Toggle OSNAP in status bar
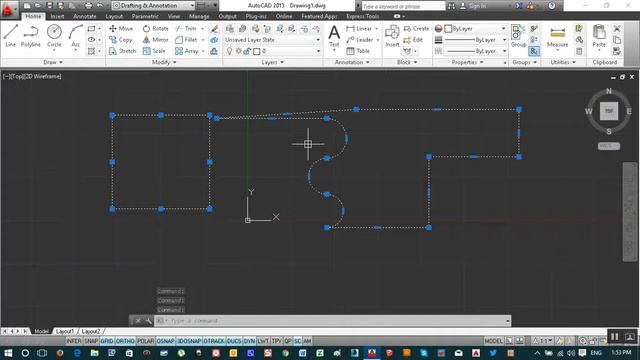Screen dimensions: 640x360 coord(165,341)
